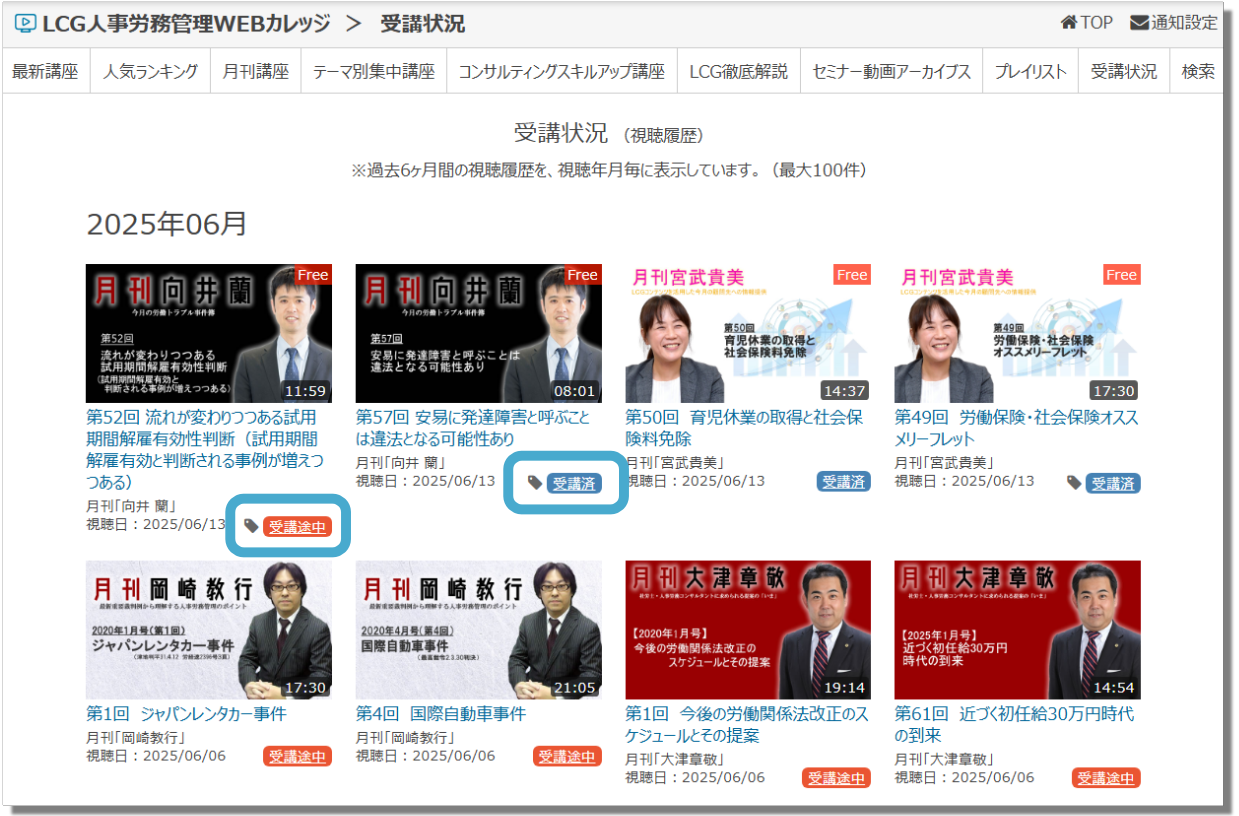Open コンサルティングスキルアップ講座 tab
This screenshot has height=816, width=1239.
tap(561, 72)
